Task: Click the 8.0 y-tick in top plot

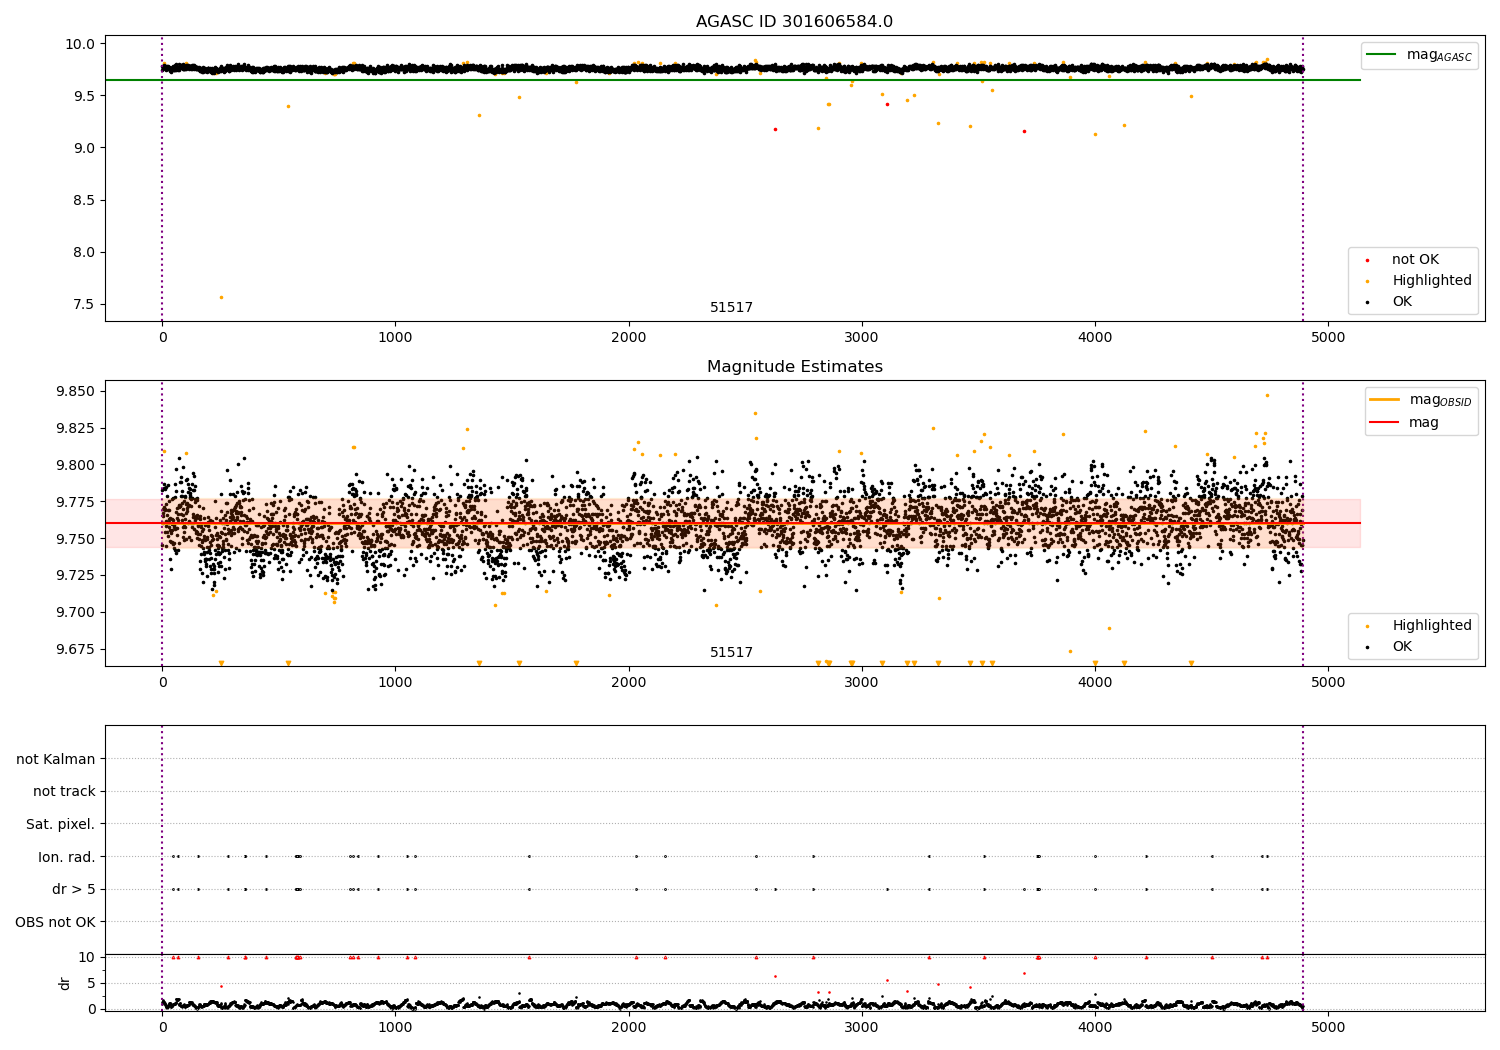Action: click(x=85, y=252)
